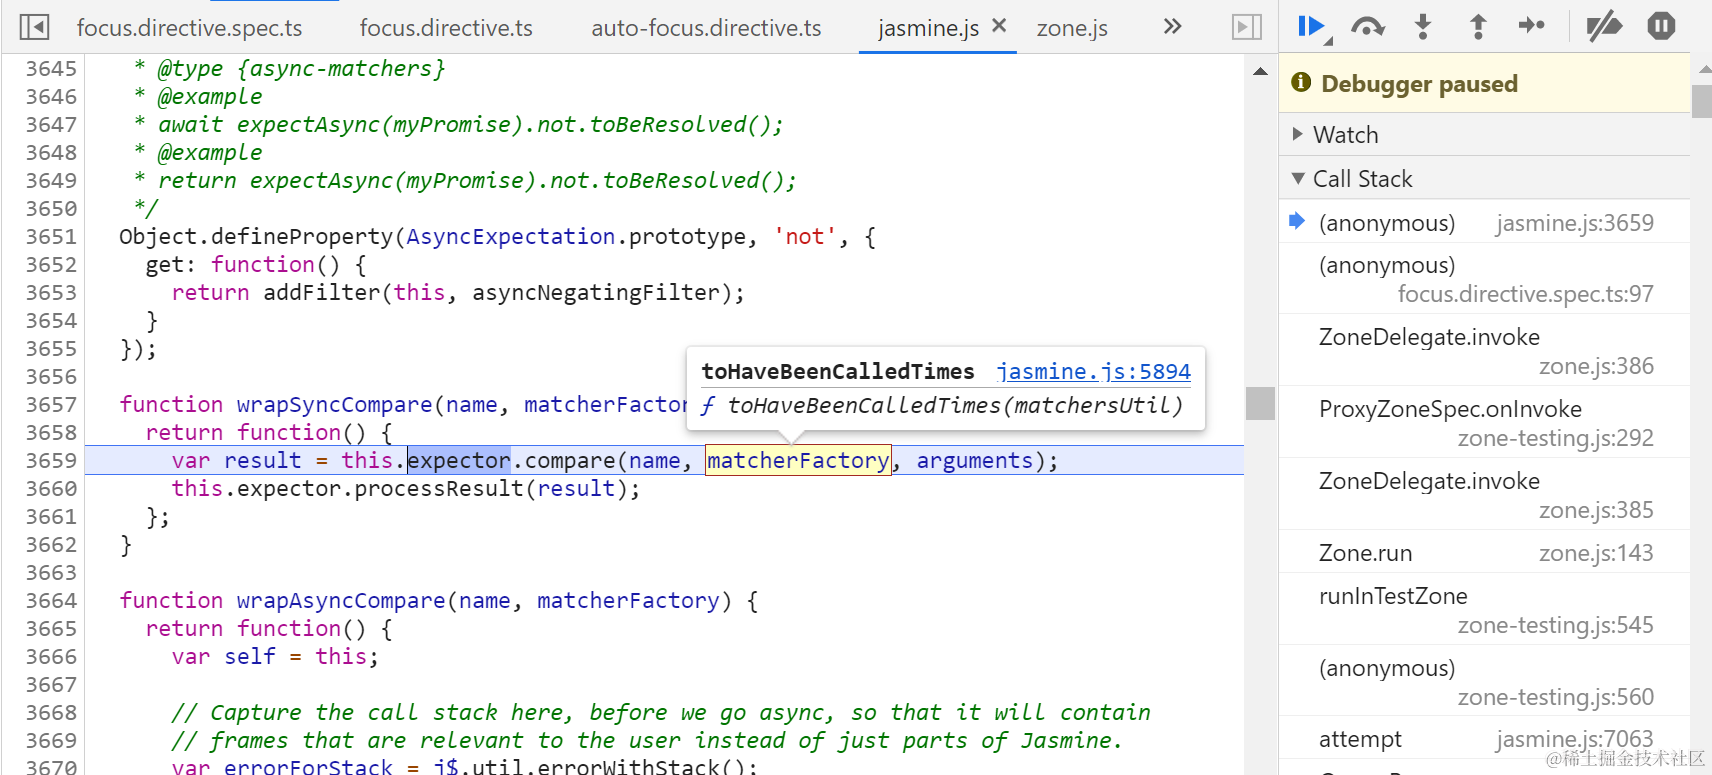
Task: Select the runInTestZone call frame
Action: [x=1484, y=610]
